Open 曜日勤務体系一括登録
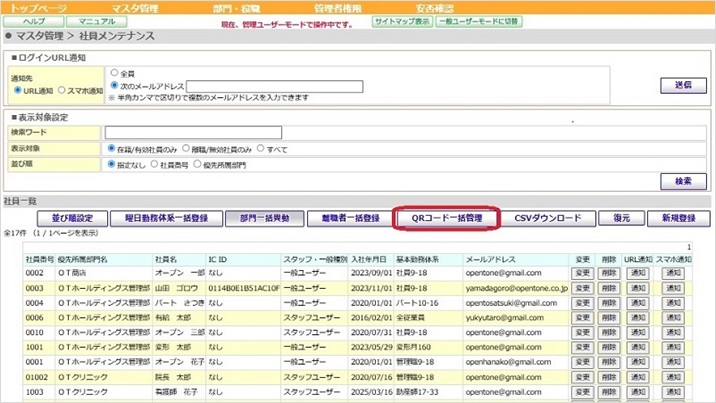This screenshot has height=403, width=716. [167, 218]
